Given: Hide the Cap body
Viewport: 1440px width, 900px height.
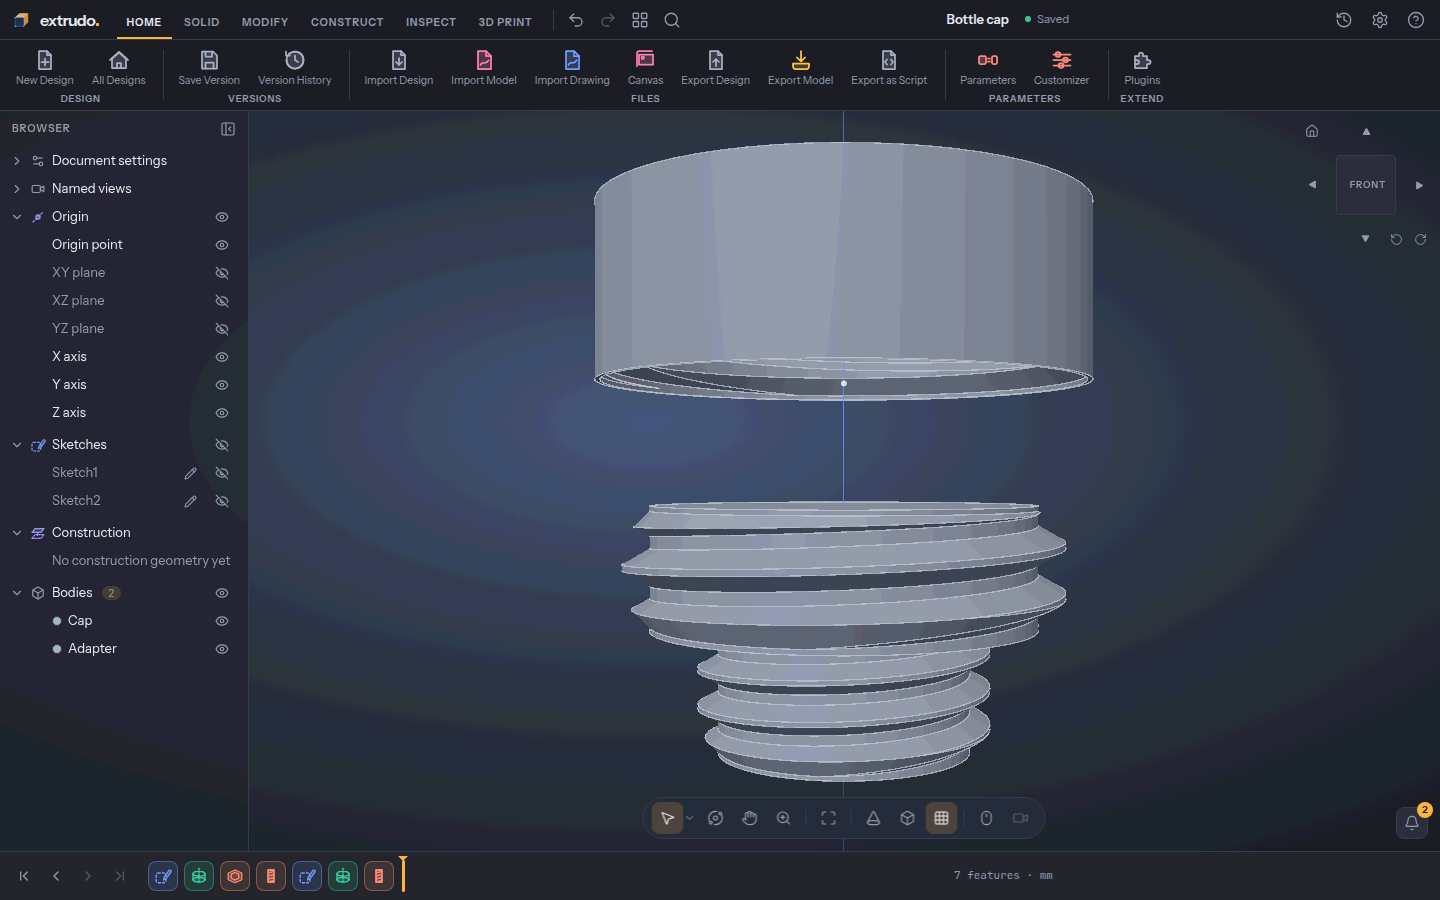Looking at the screenshot, I should point(222,621).
